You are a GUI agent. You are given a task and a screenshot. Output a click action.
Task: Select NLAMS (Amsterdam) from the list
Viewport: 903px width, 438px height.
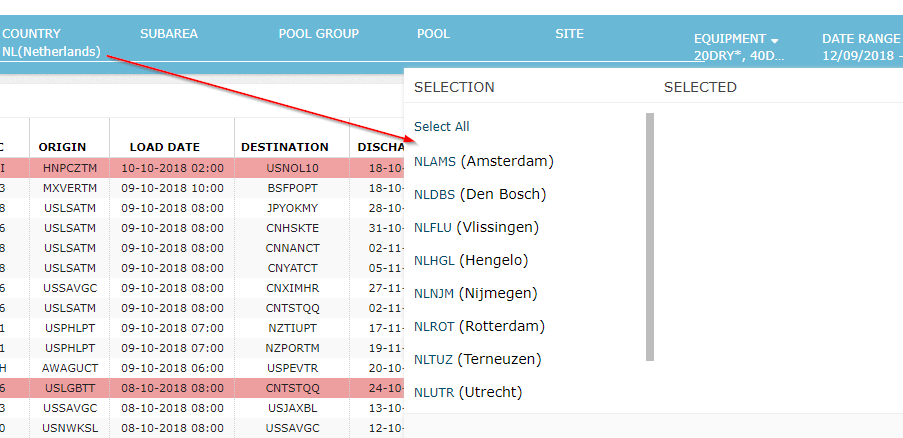(484, 161)
